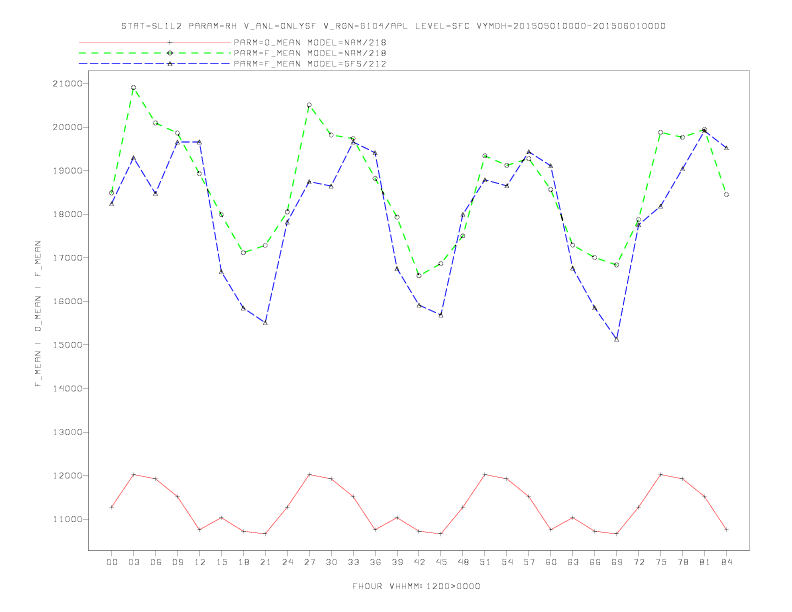
Task: Click the 81 forecast hour tick label
Action: point(705,562)
